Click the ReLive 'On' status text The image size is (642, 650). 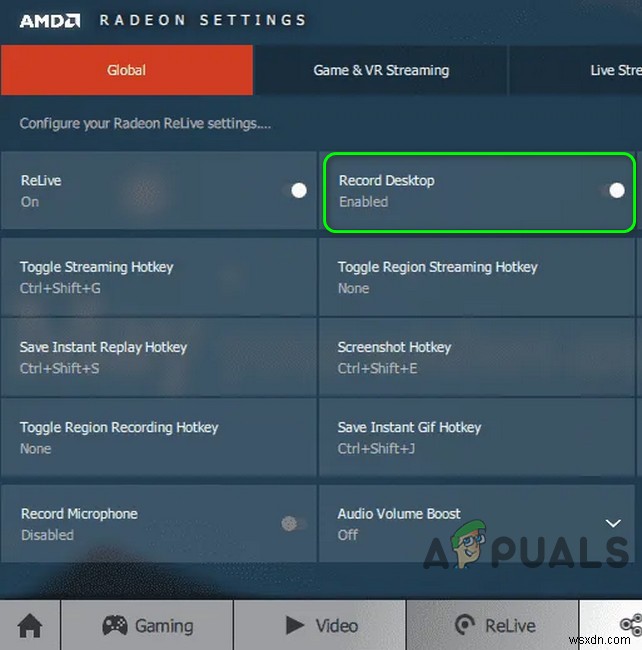(30, 202)
